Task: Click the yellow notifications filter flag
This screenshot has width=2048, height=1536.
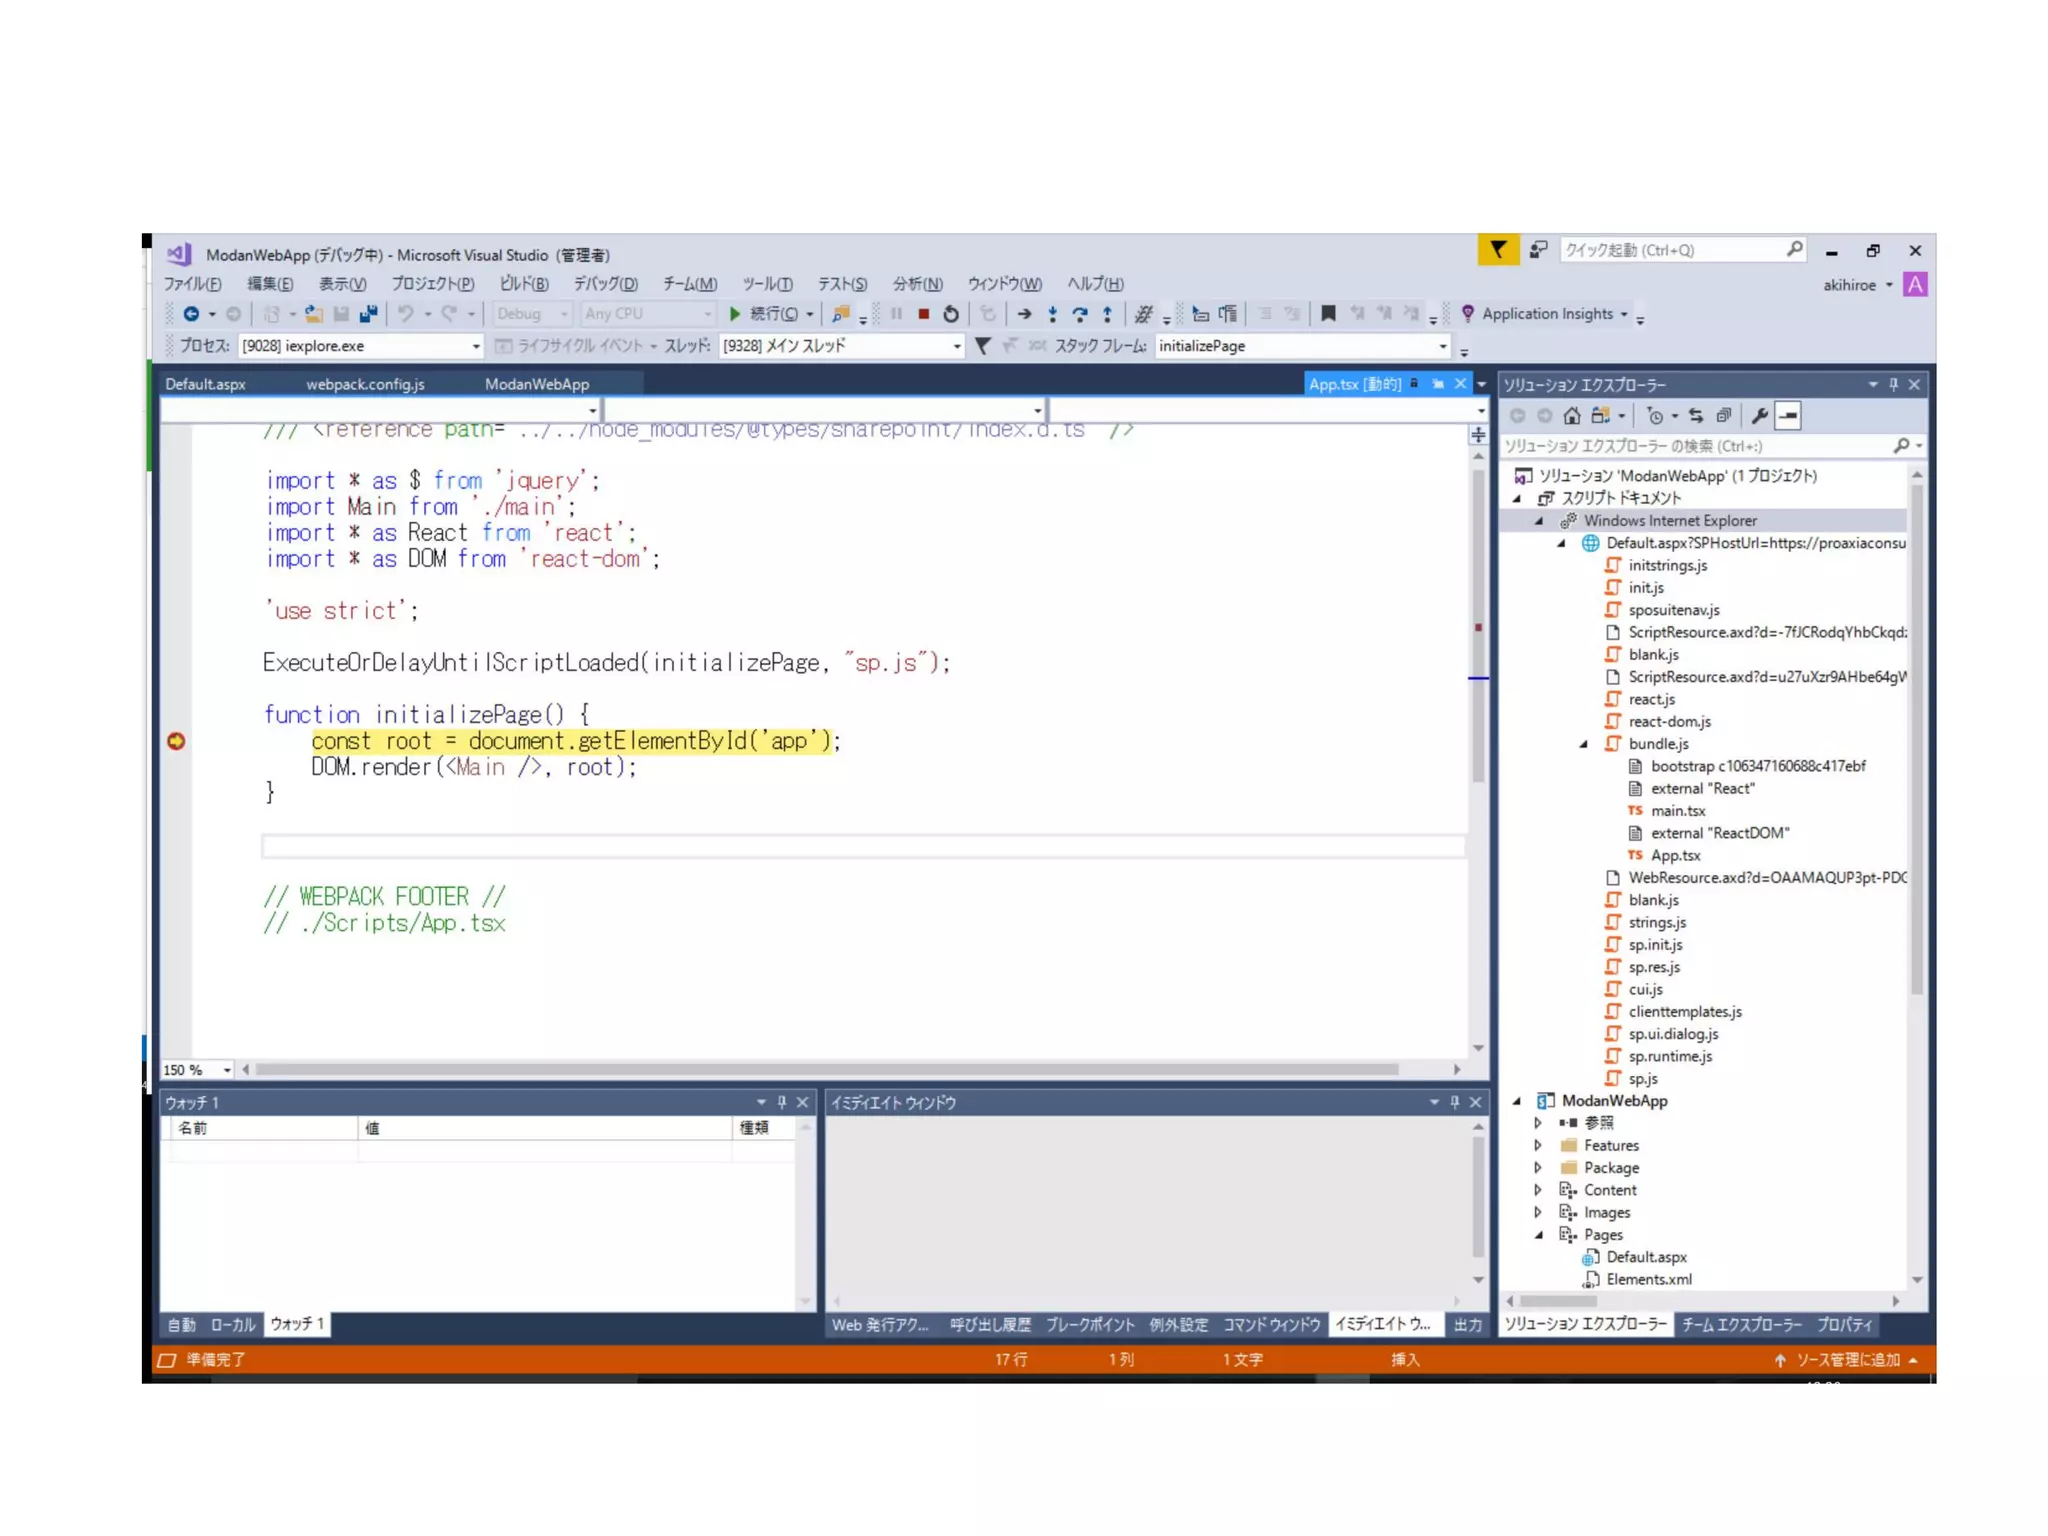Action: pos(1497,250)
